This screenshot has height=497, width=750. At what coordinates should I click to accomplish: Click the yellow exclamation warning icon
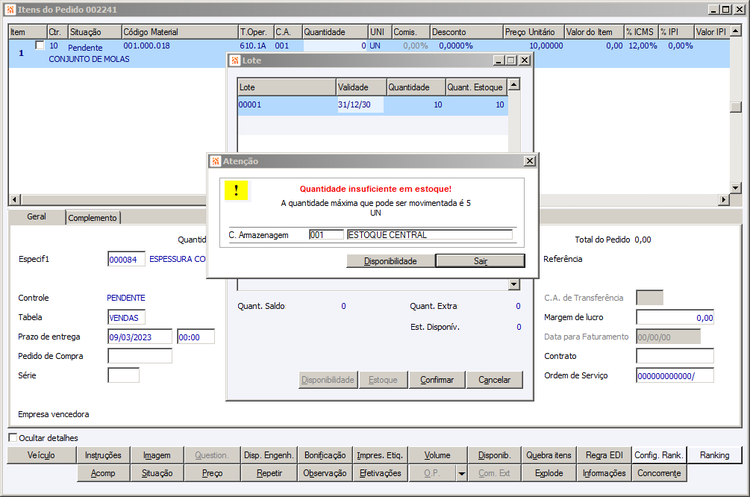(x=236, y=190)
